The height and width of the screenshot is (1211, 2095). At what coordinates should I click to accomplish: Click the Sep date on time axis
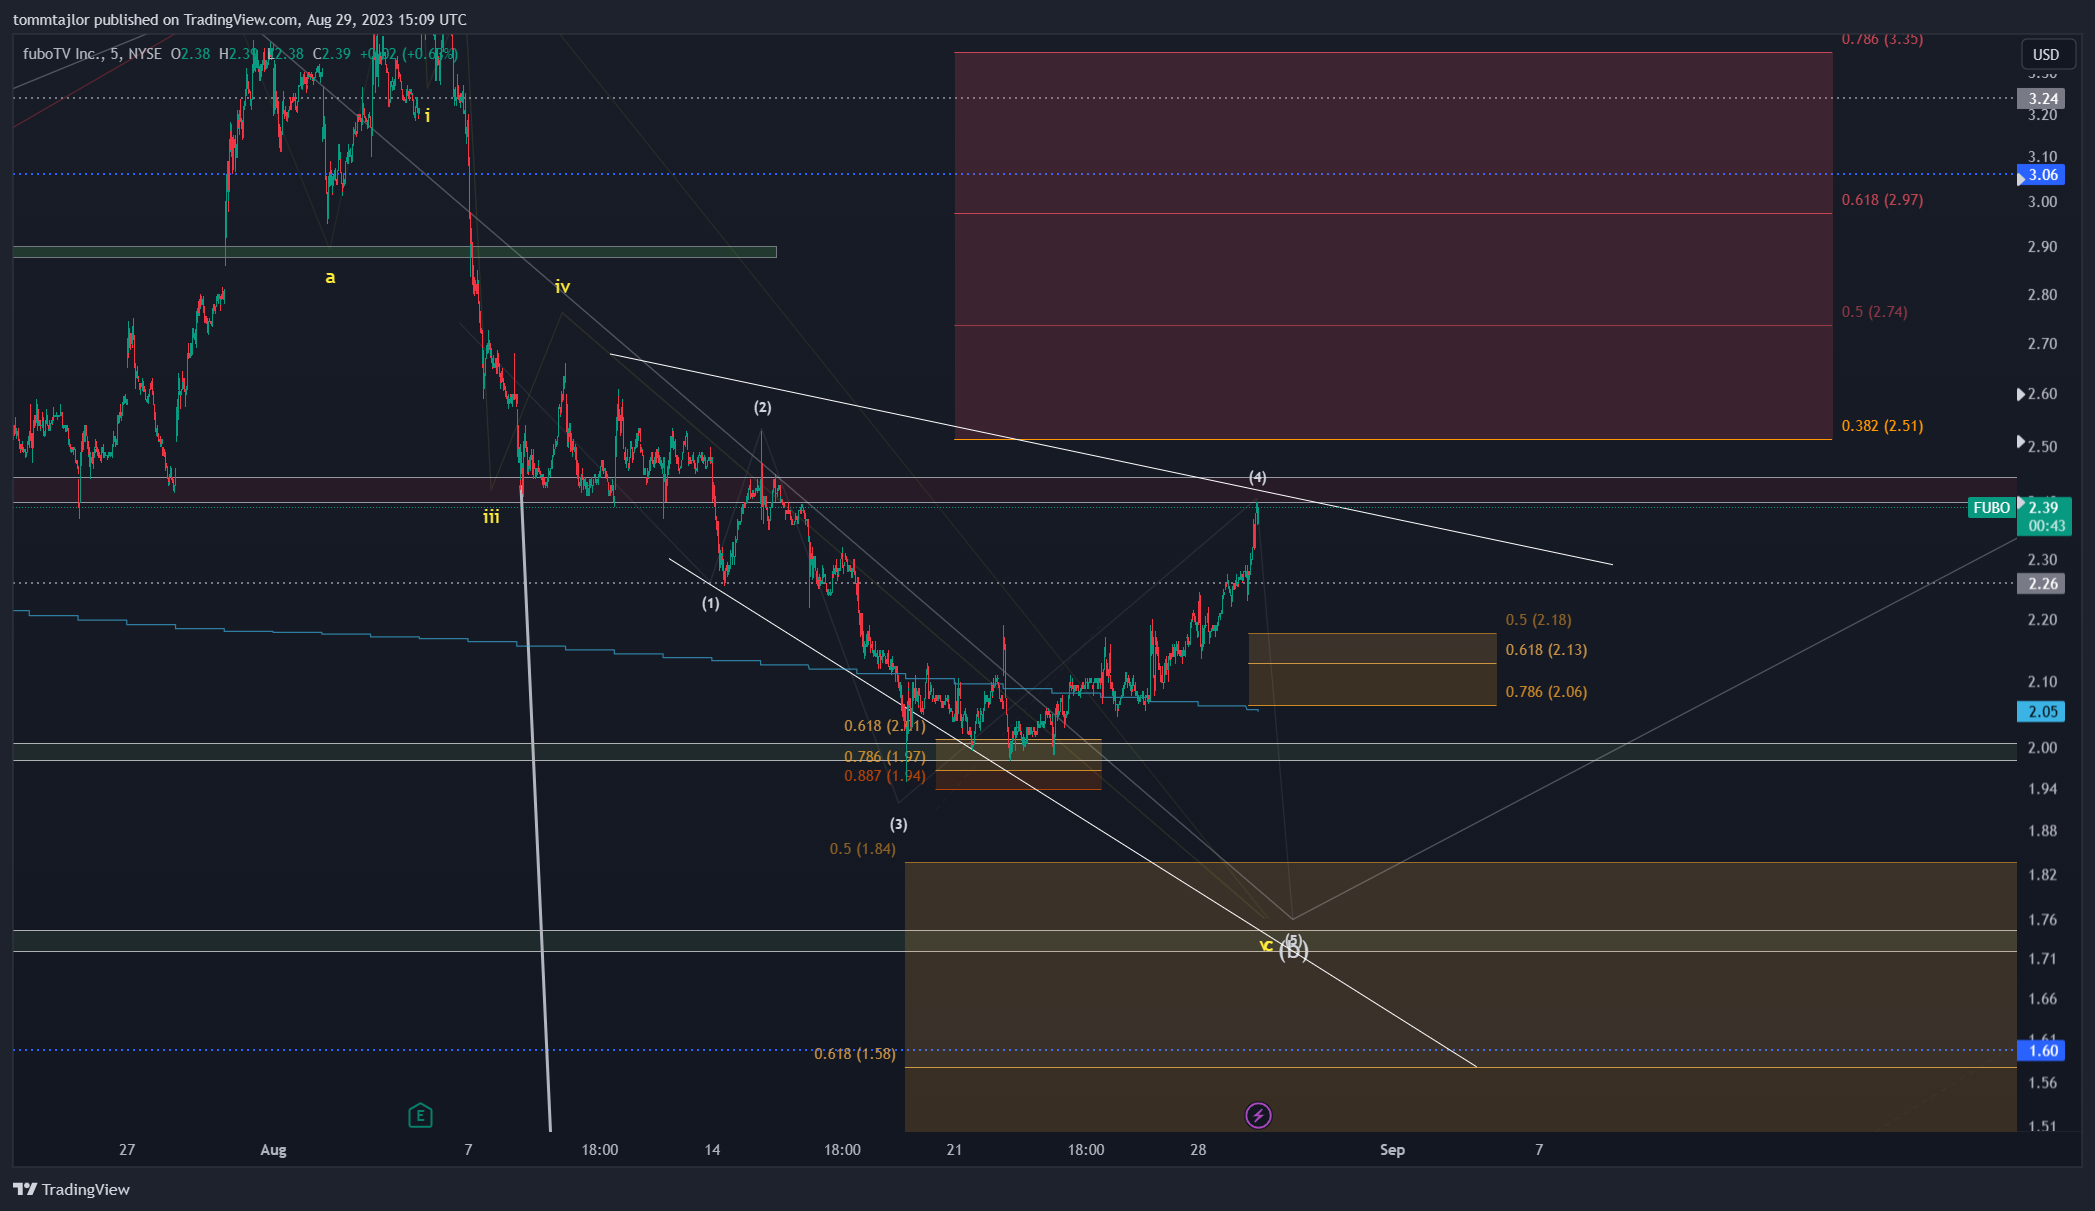1392,1150
